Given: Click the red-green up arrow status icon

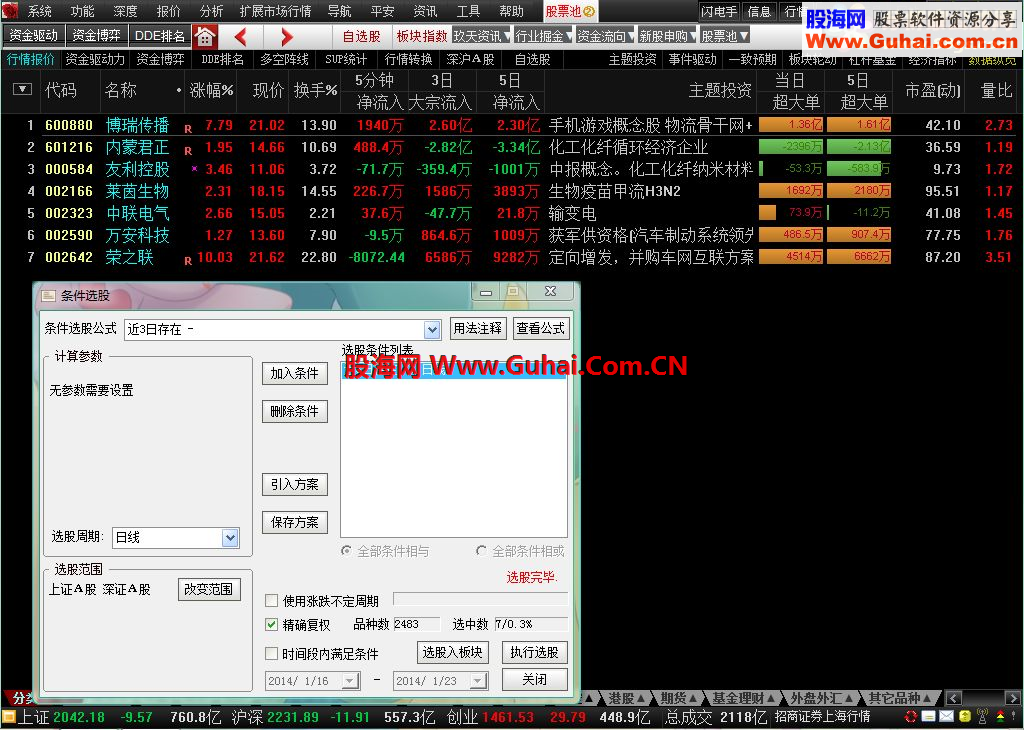Looking at the screenshot, I should pyautogui.click(x=1000, y=717).
